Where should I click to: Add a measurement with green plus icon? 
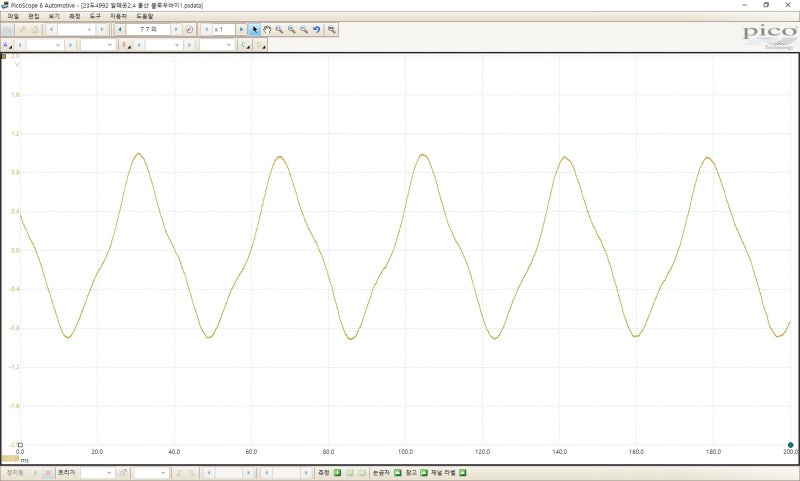[x=337, y=472]
